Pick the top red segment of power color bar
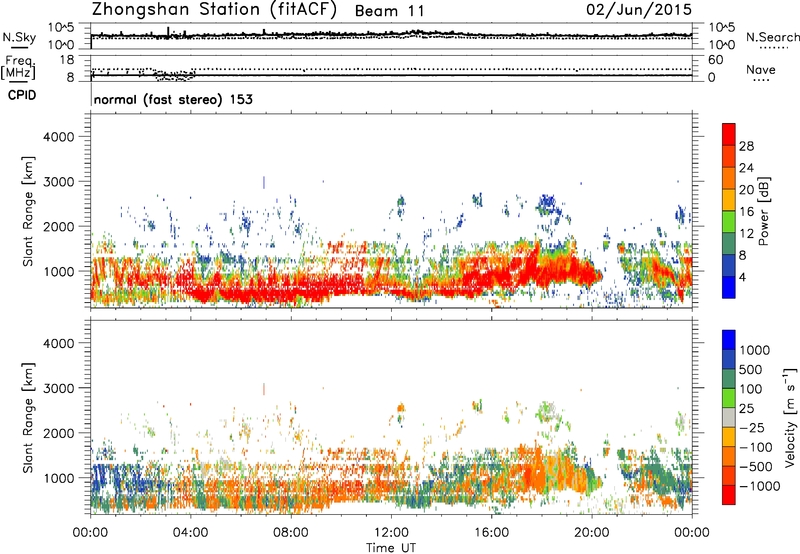The width and height of the screenshot is (800, 554). pyautogui.click(x=729, y=134)
